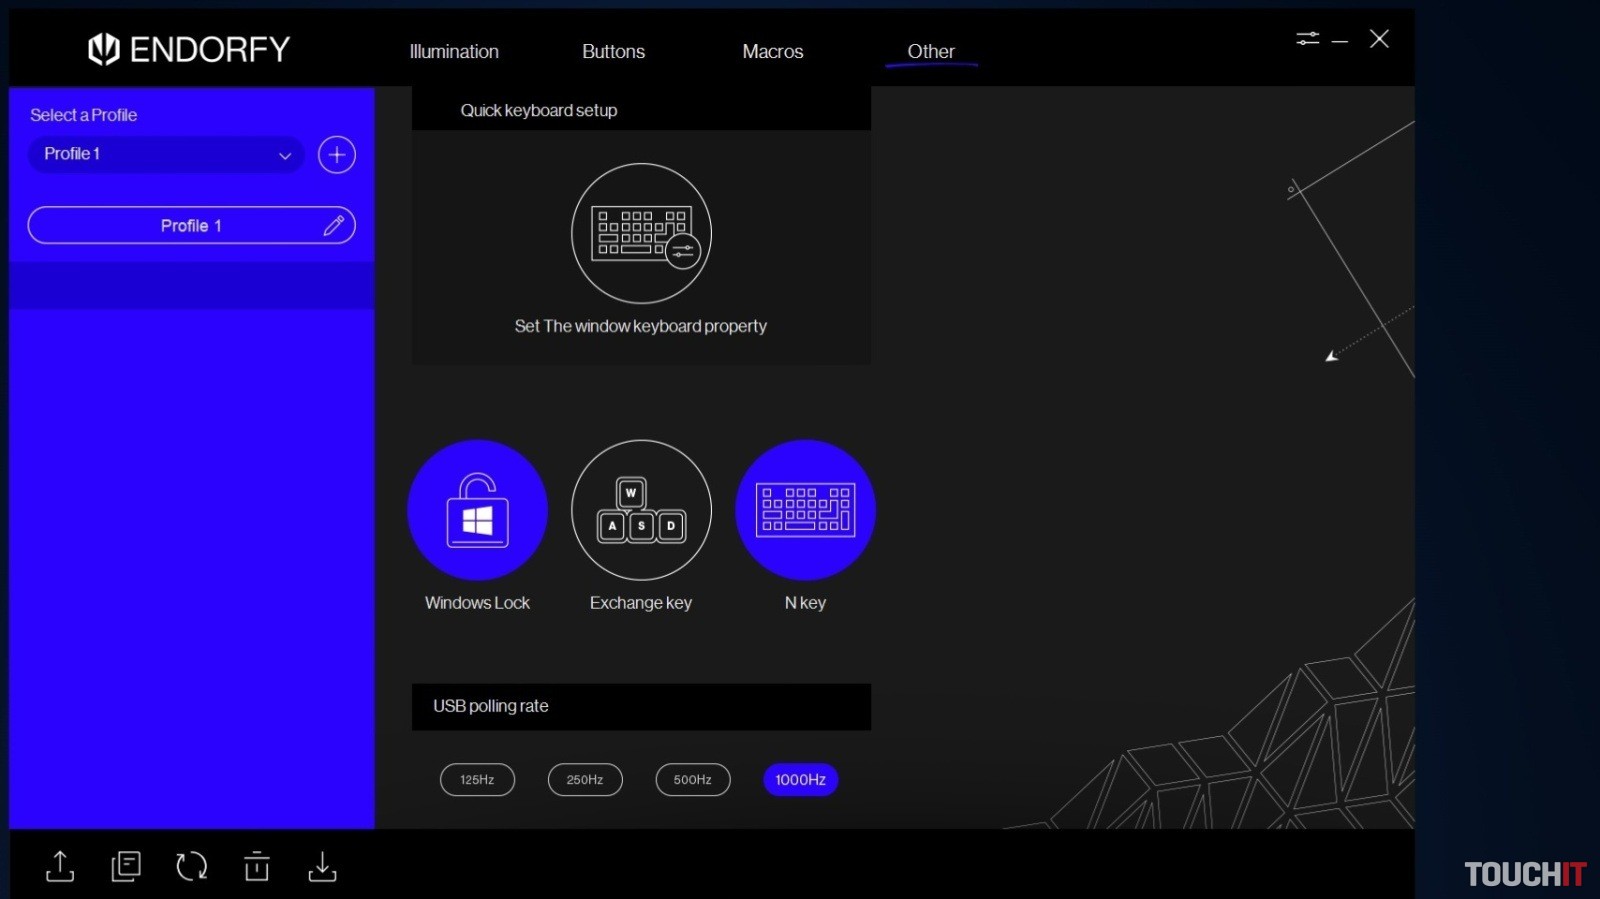Viewport: 1600px width, 899px height.
Task: Click the import profile download icon
Action: pos(322,866)
